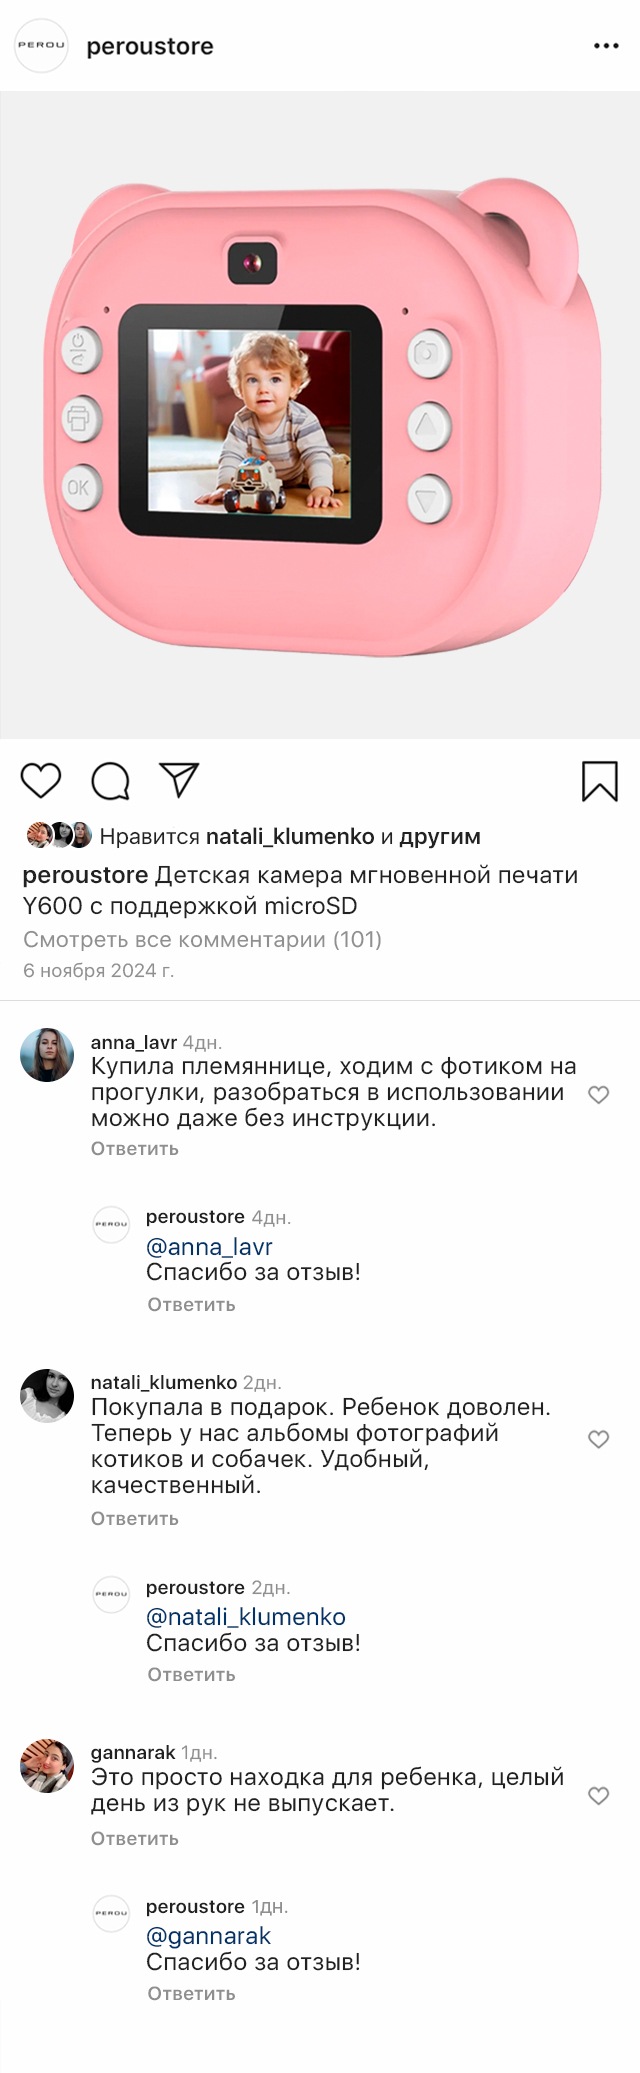Click the pink camera post image

pos(320,415)
